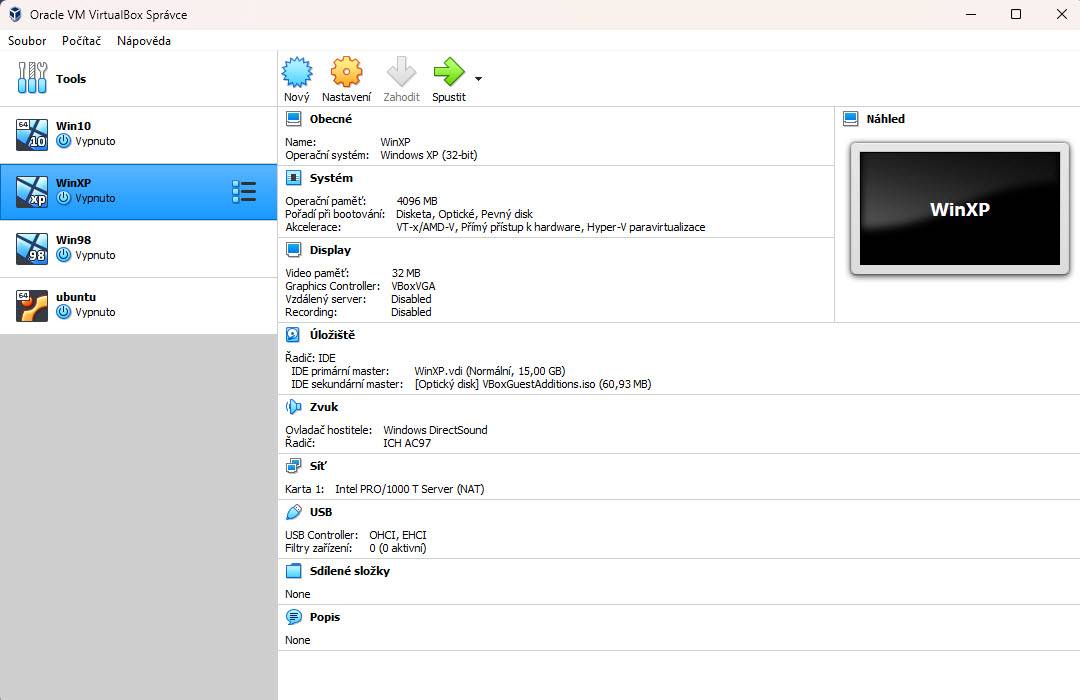
Task: Click the Win98 Vypnuto power state icon
Action: tap(63, 256)
